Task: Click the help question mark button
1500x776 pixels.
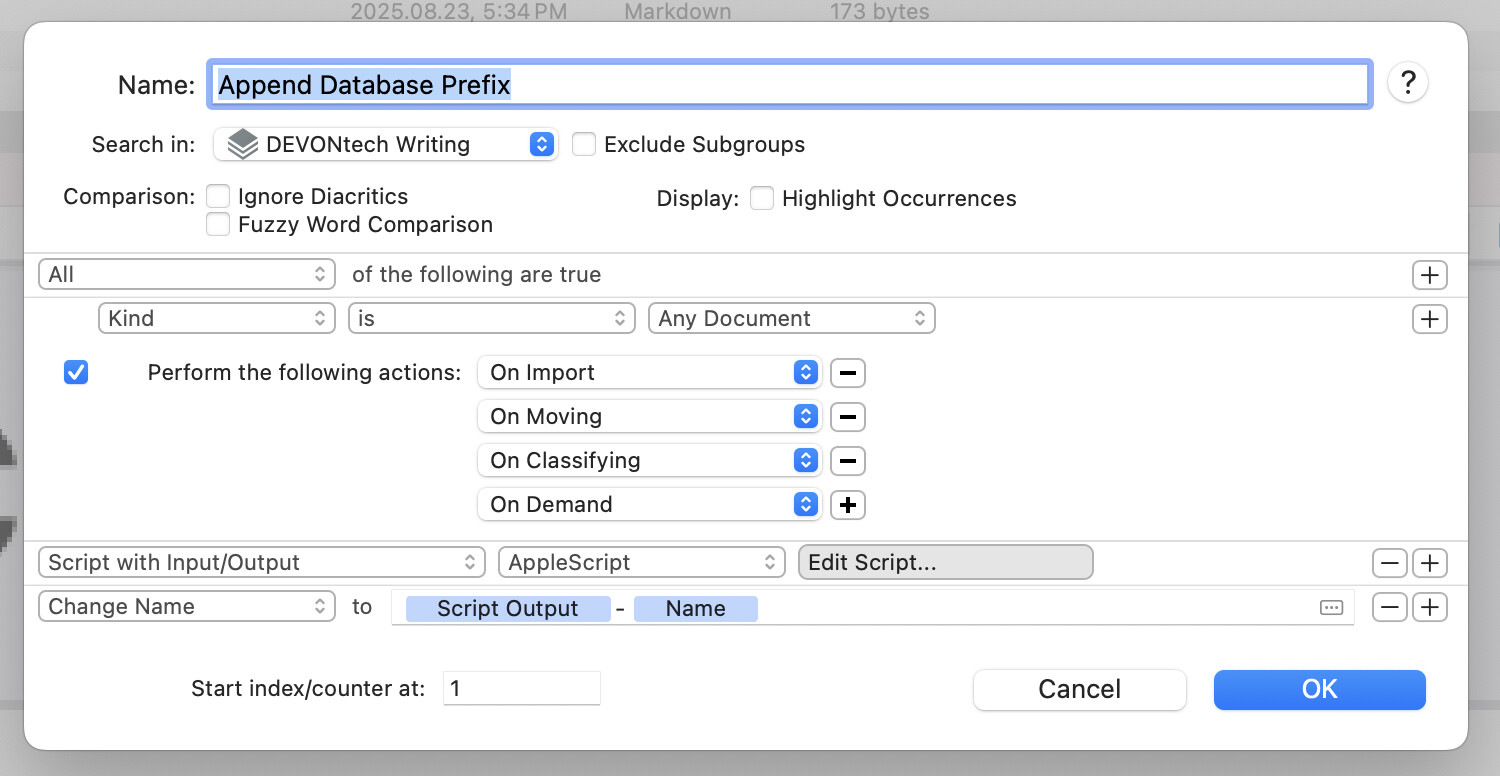Action: coord(1407,83)
